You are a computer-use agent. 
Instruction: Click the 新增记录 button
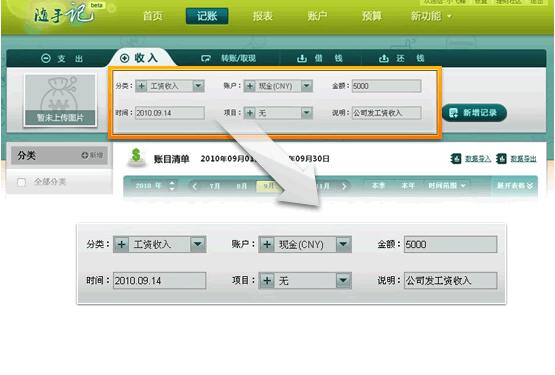coord(475,113)
